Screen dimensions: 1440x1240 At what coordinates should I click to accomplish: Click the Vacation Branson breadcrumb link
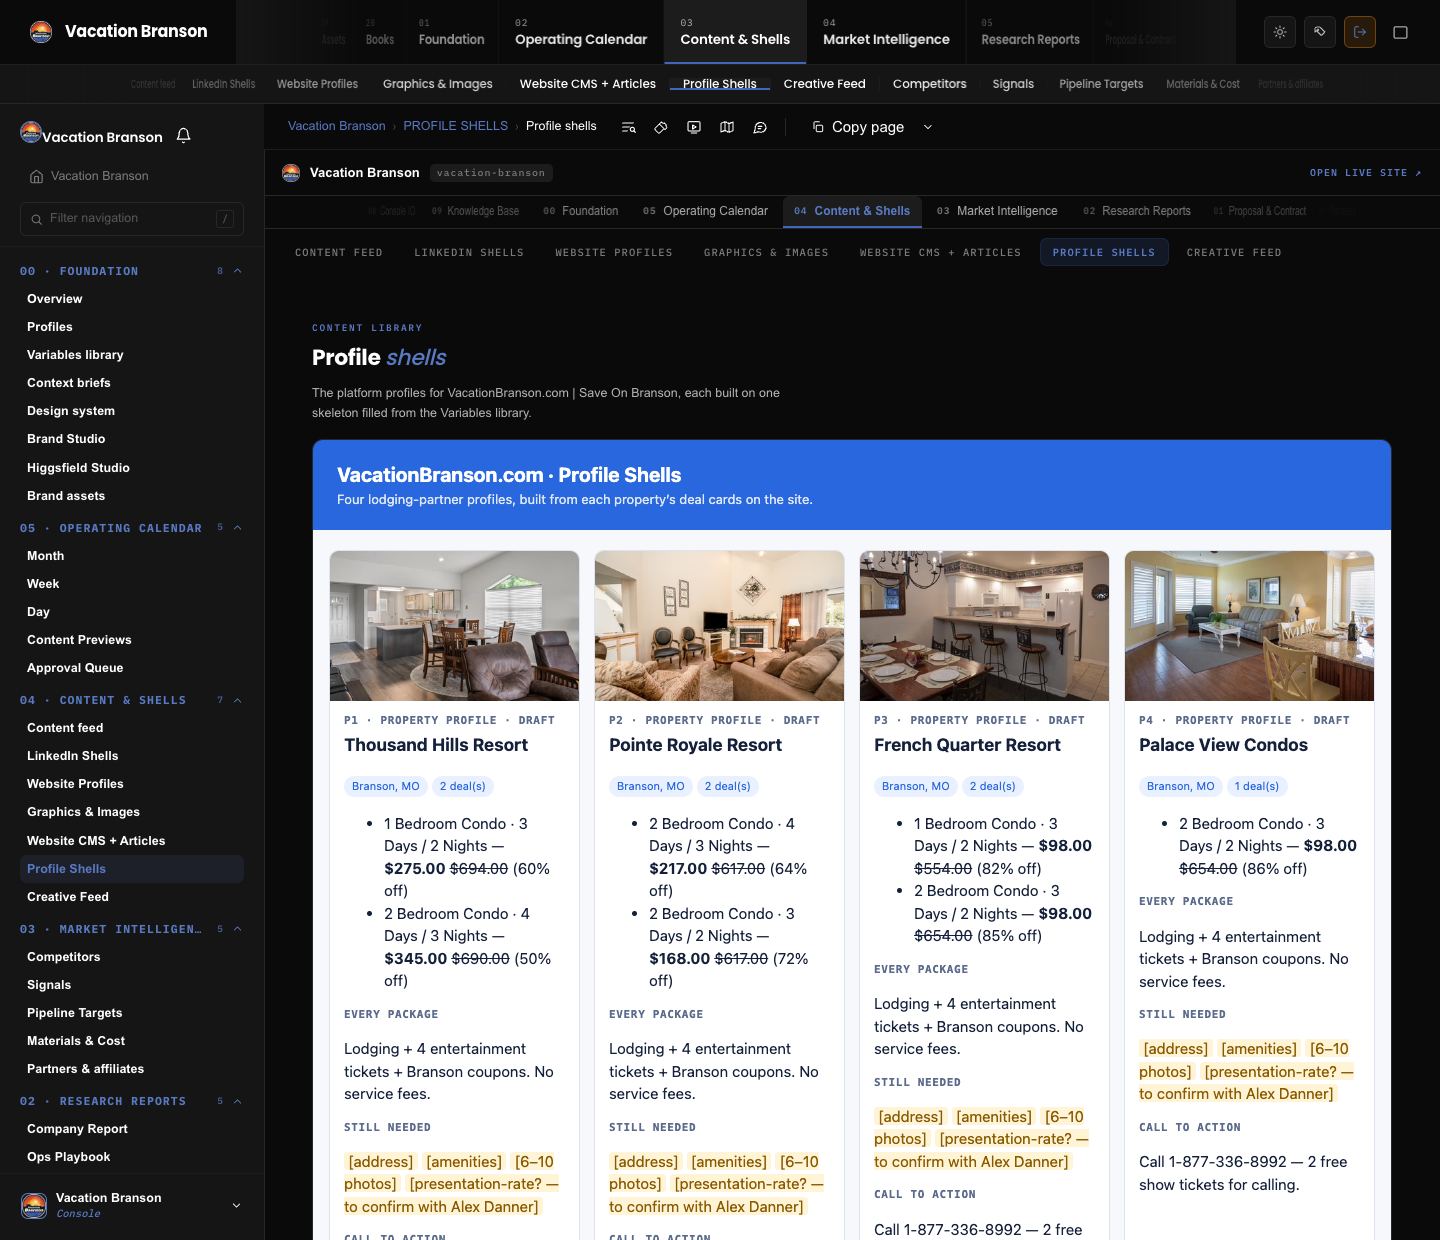[336, 126]
